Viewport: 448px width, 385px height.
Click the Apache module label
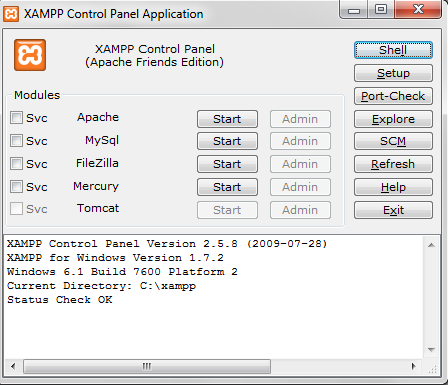98,117
